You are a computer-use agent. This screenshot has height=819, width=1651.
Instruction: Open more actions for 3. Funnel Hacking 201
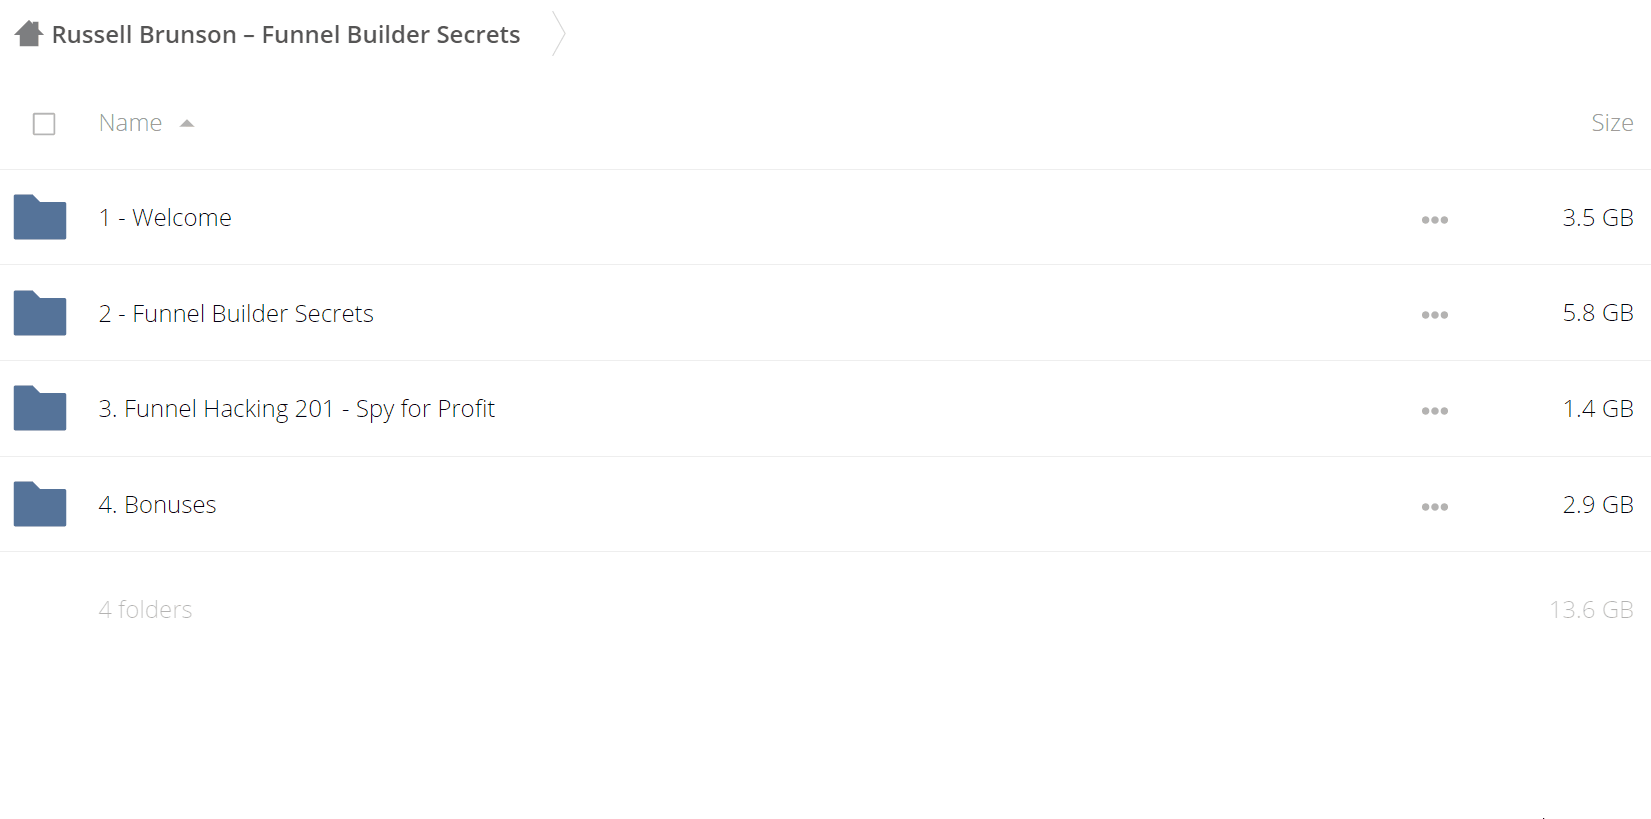click(x=1435, y=411)
